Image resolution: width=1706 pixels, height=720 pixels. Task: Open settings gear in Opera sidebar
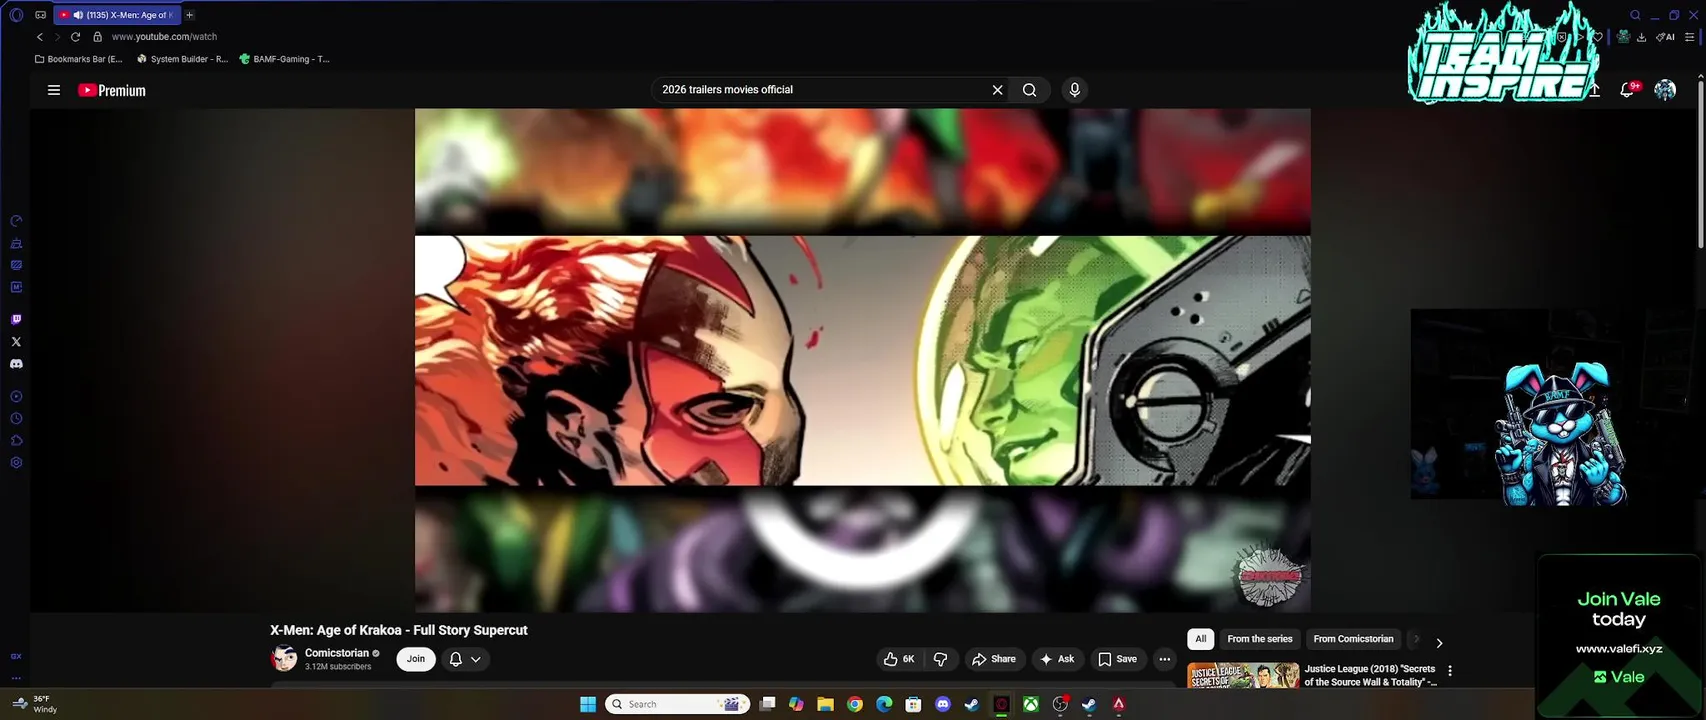click(x=16, y=463)
